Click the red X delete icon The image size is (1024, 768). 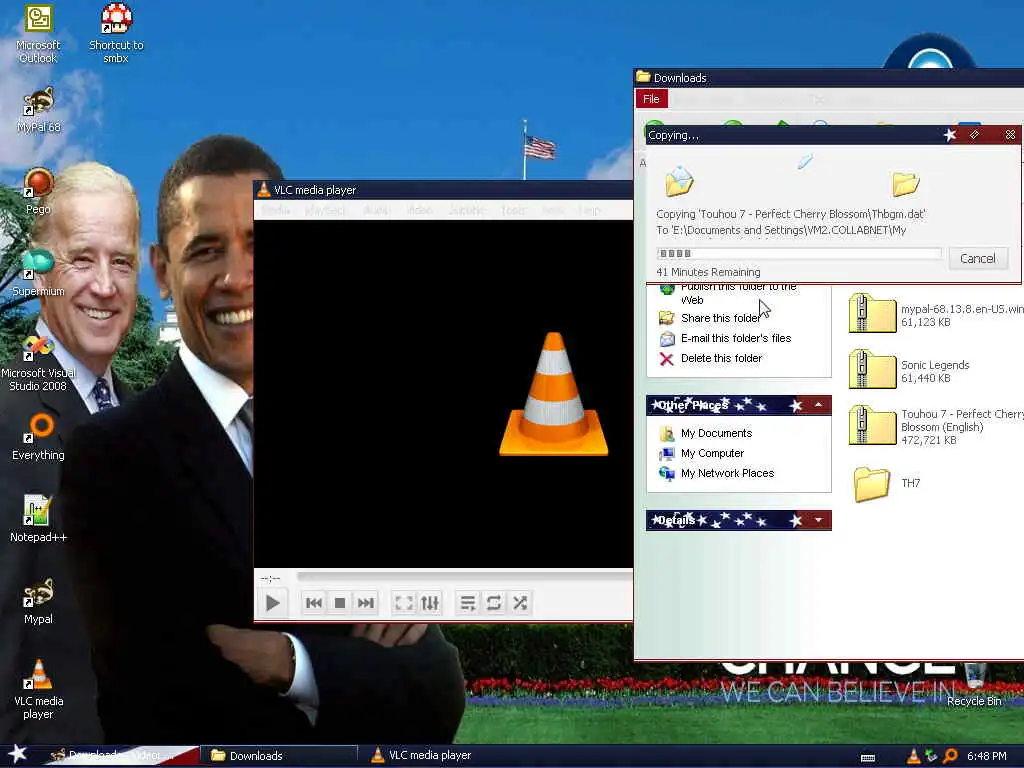click(666, 359)
